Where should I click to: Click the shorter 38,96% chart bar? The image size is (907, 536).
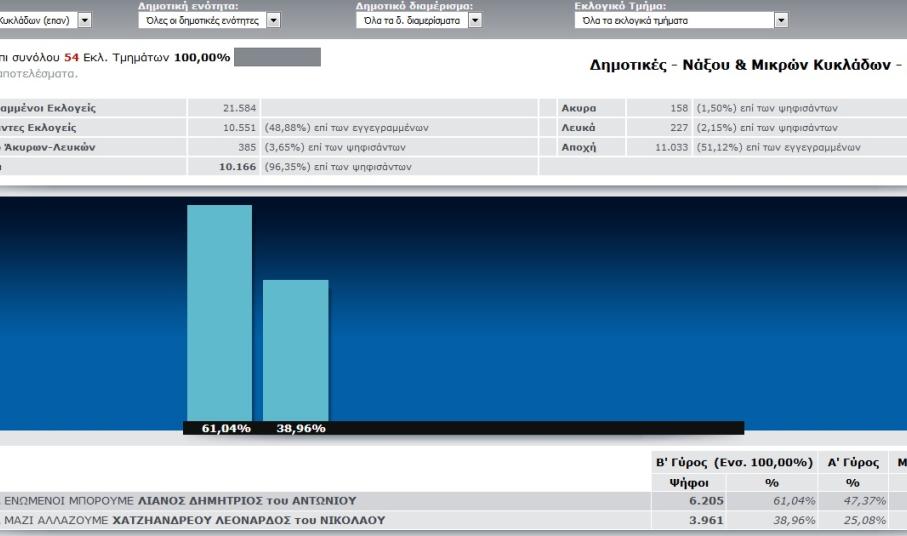click(x=295, y=350)
